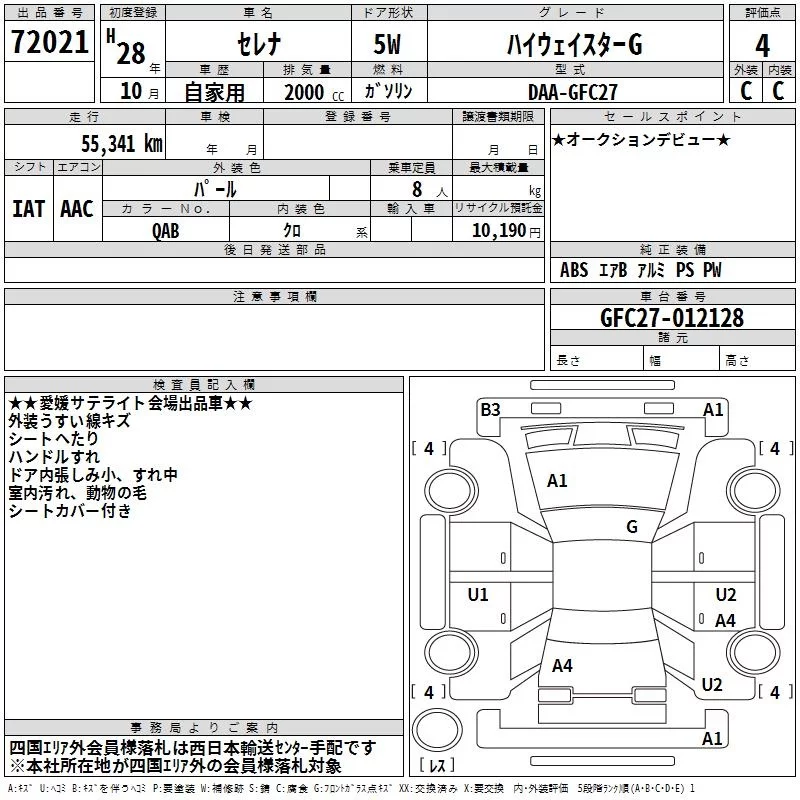Screen dimensions: 800x800
Task: Select the displacement value 2000 cc
Action: coord(314,92)
